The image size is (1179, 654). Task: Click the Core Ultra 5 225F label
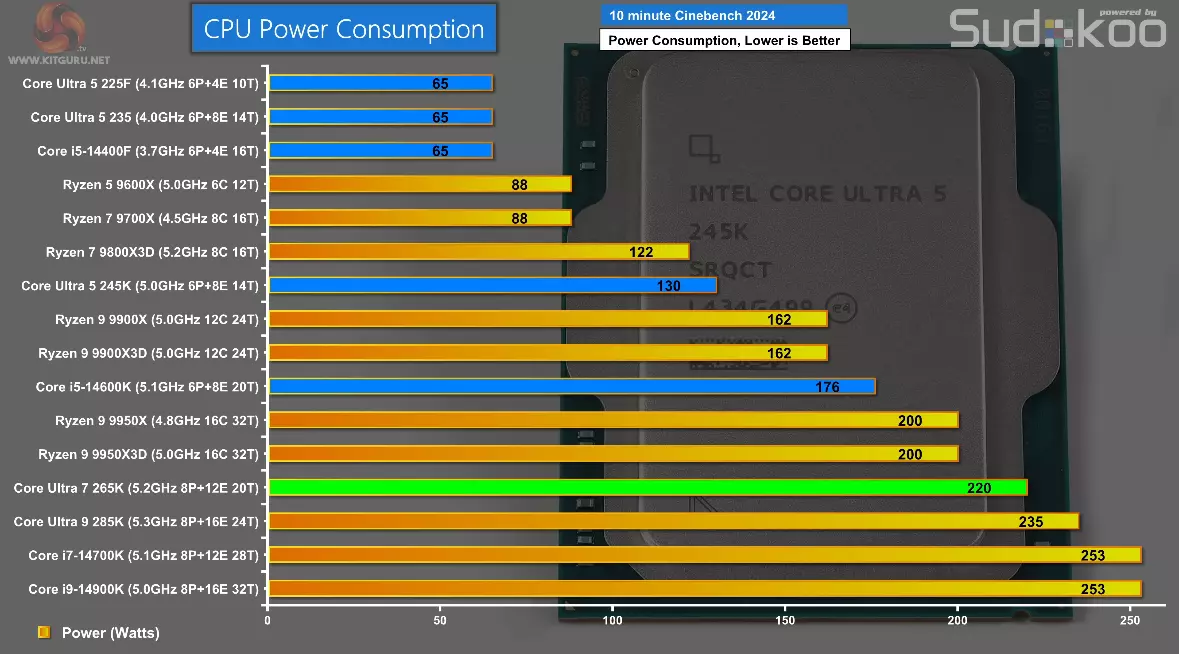[140, 83]
